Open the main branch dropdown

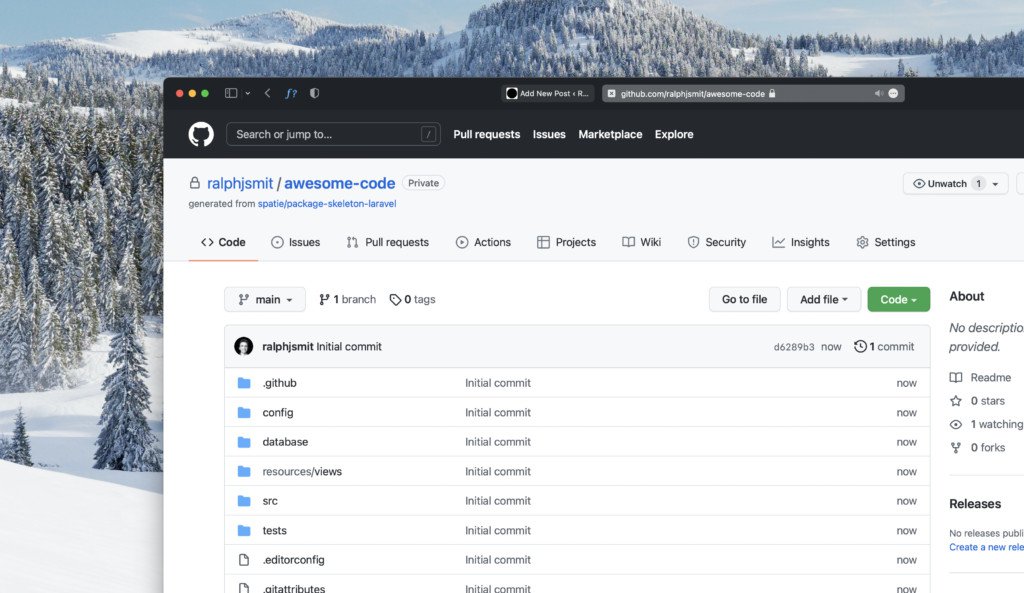click(x=264, y=299)
